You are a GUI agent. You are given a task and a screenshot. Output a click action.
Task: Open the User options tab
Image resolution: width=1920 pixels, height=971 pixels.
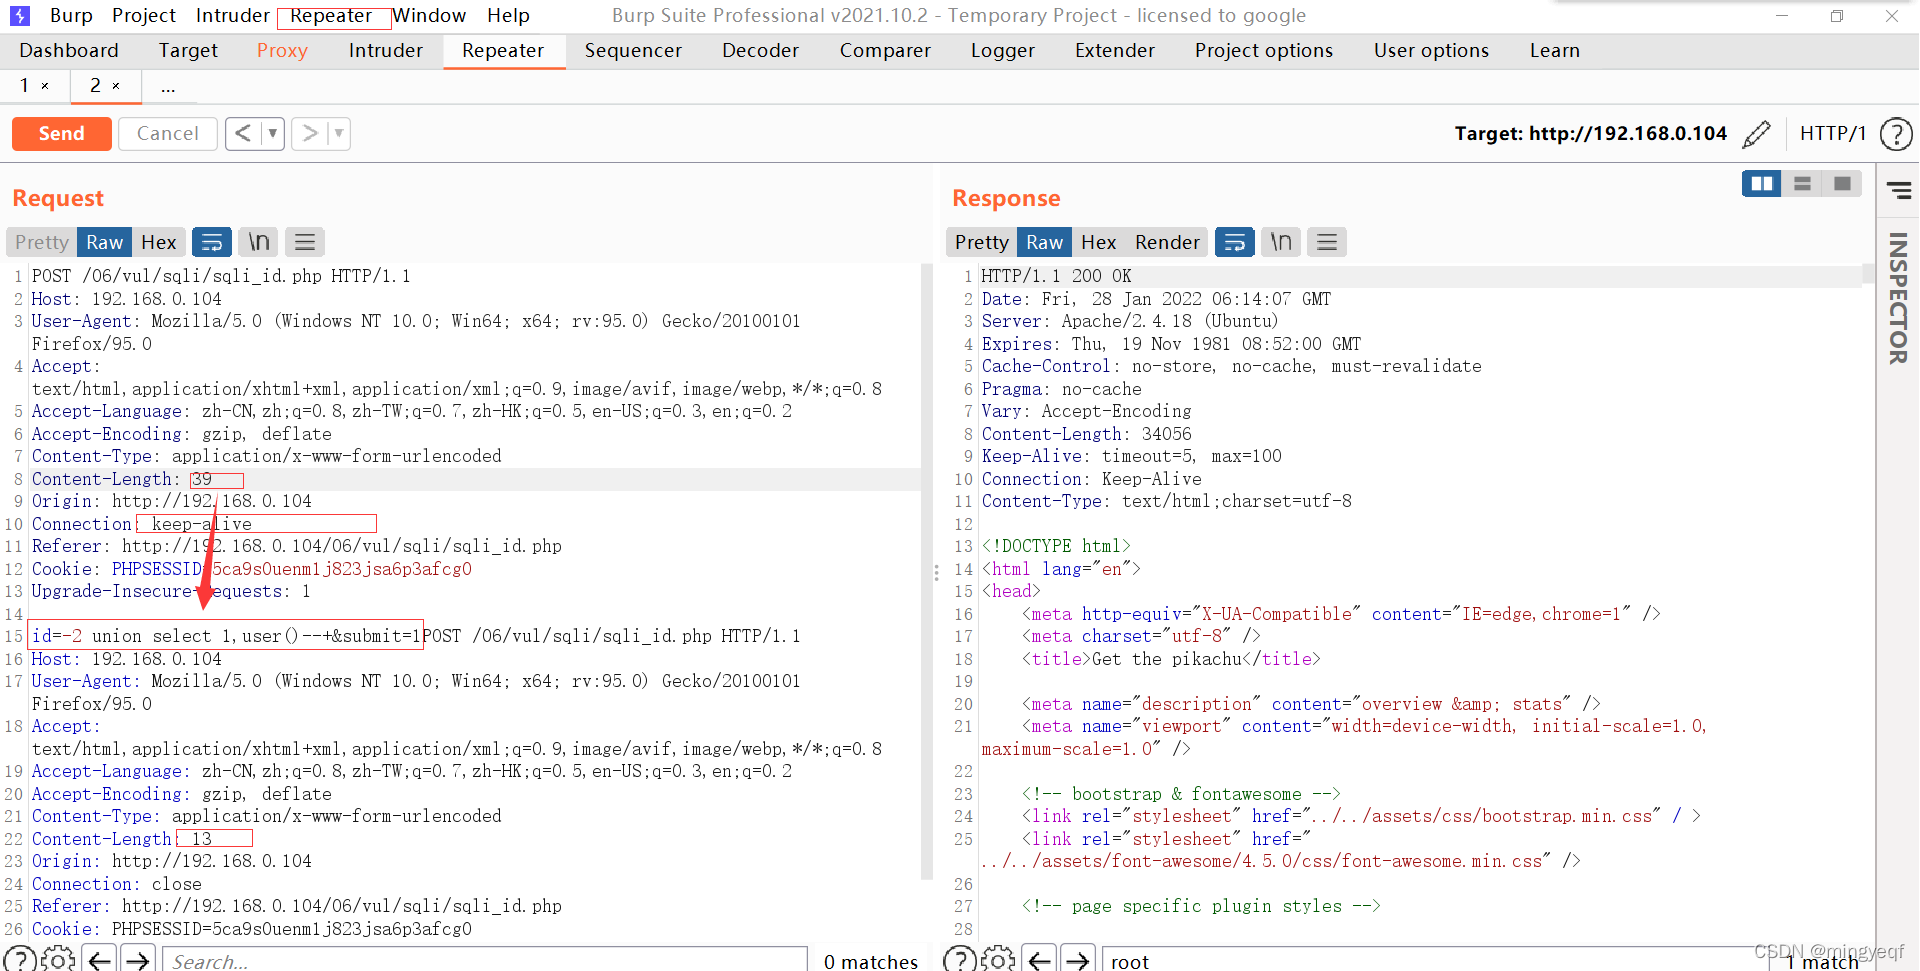click(1431, 51)
